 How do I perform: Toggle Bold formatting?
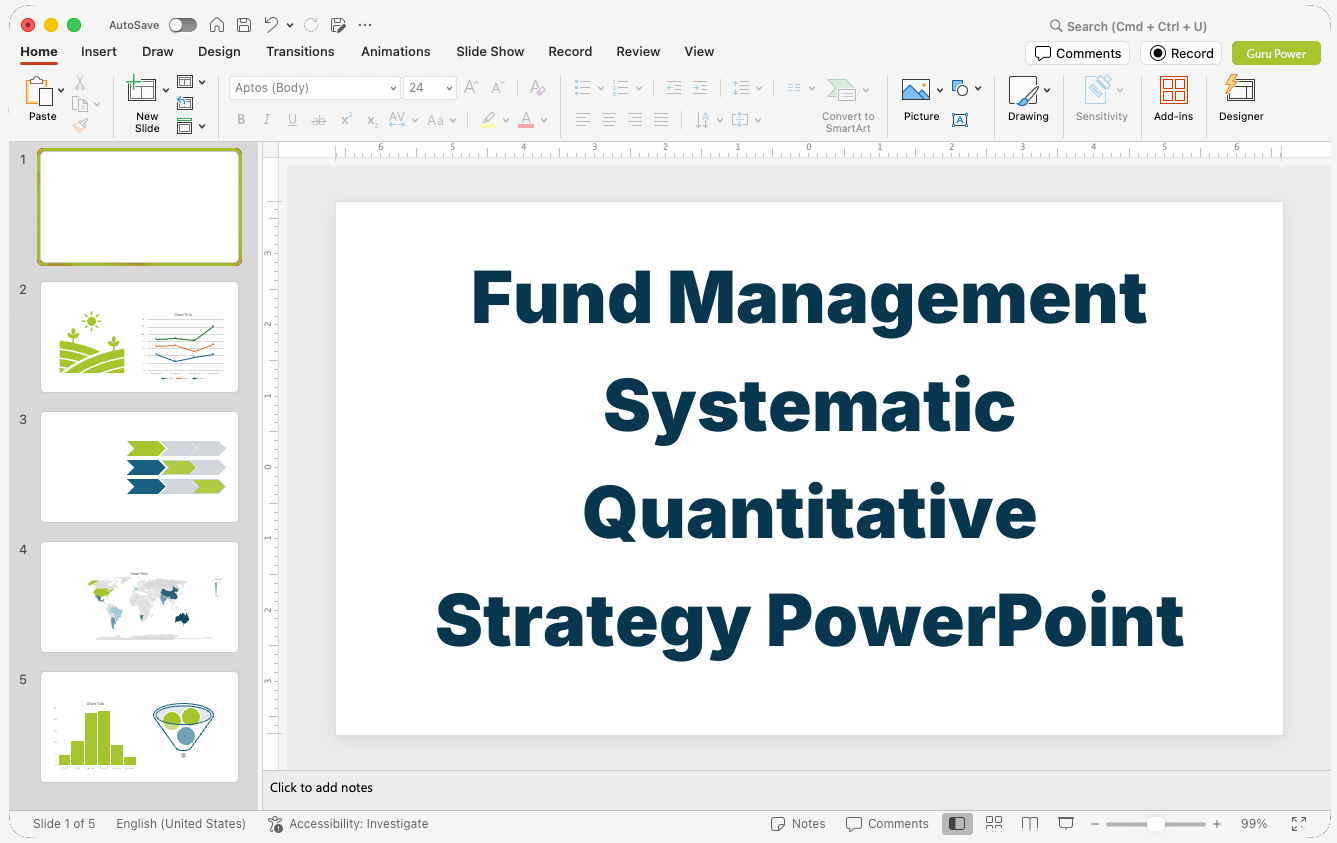point(241,120)
